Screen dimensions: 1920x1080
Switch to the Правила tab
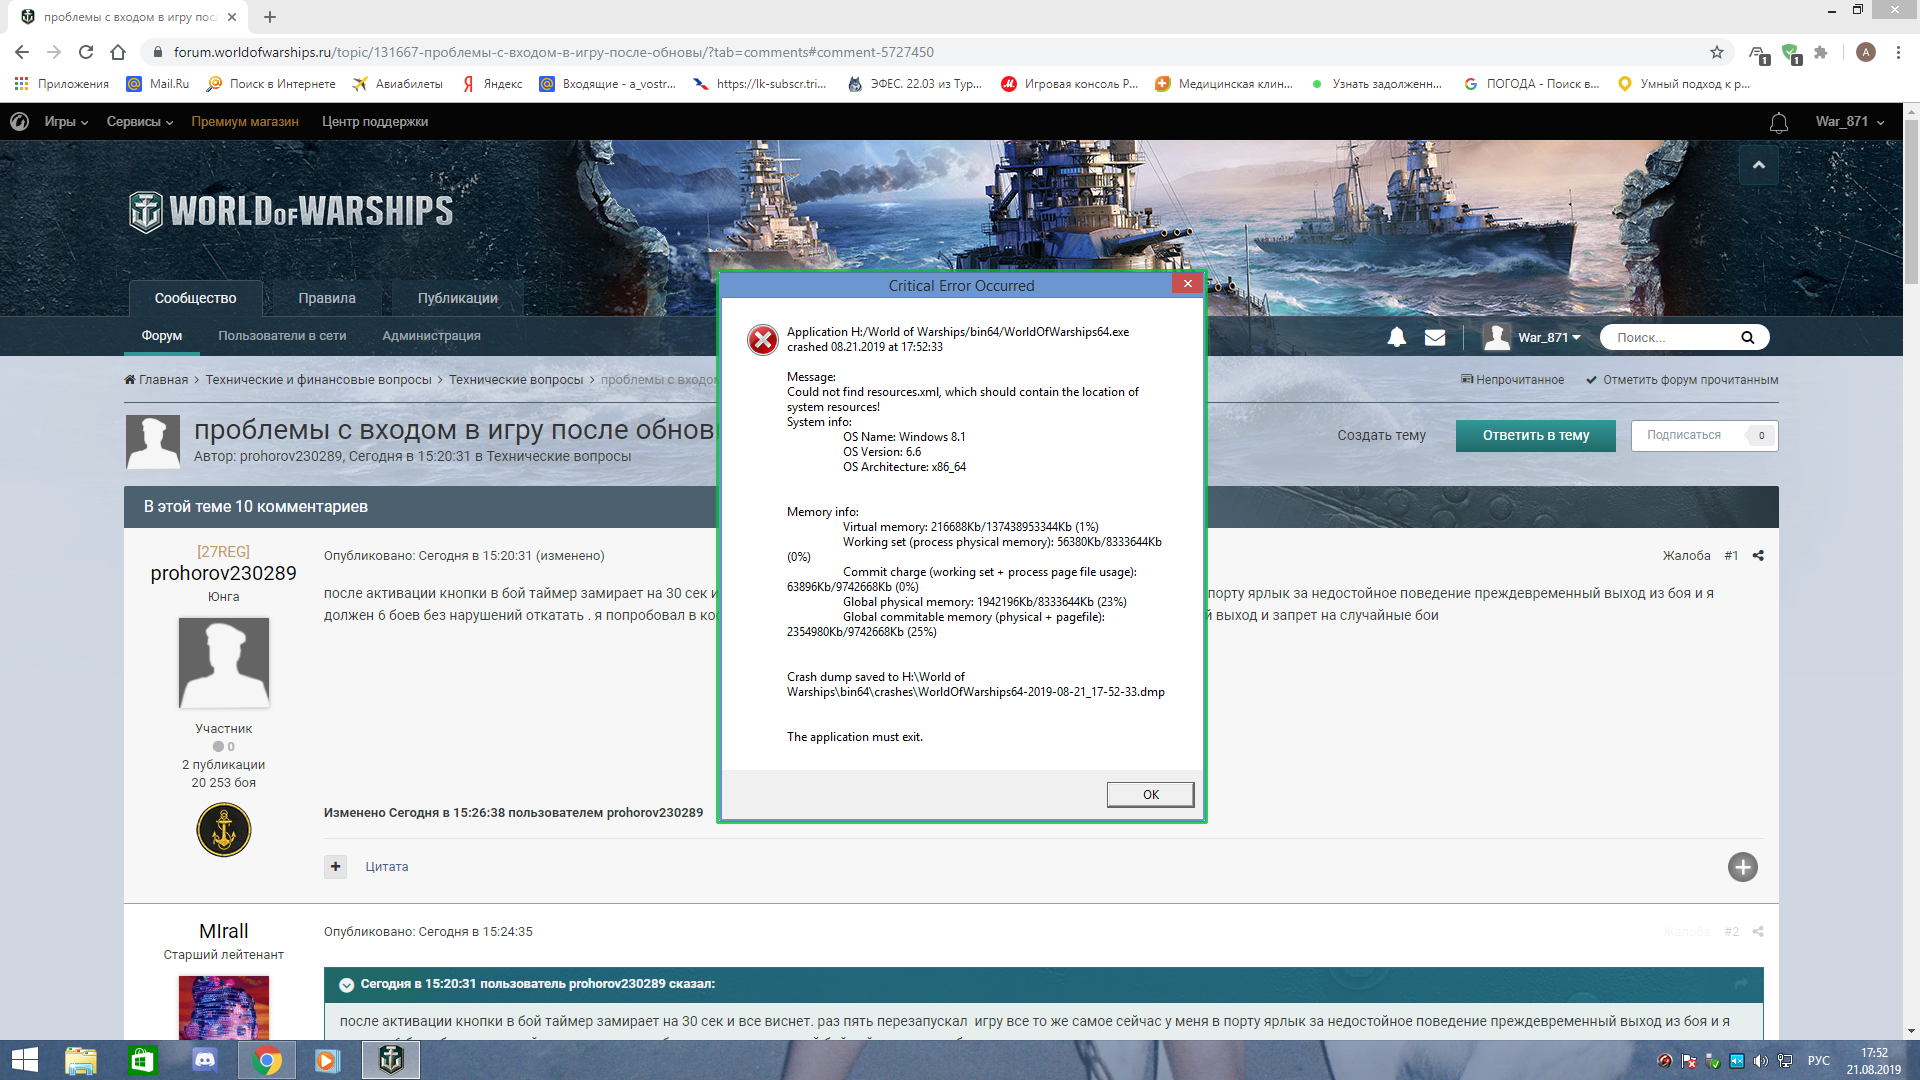click(x=327, y=298)
